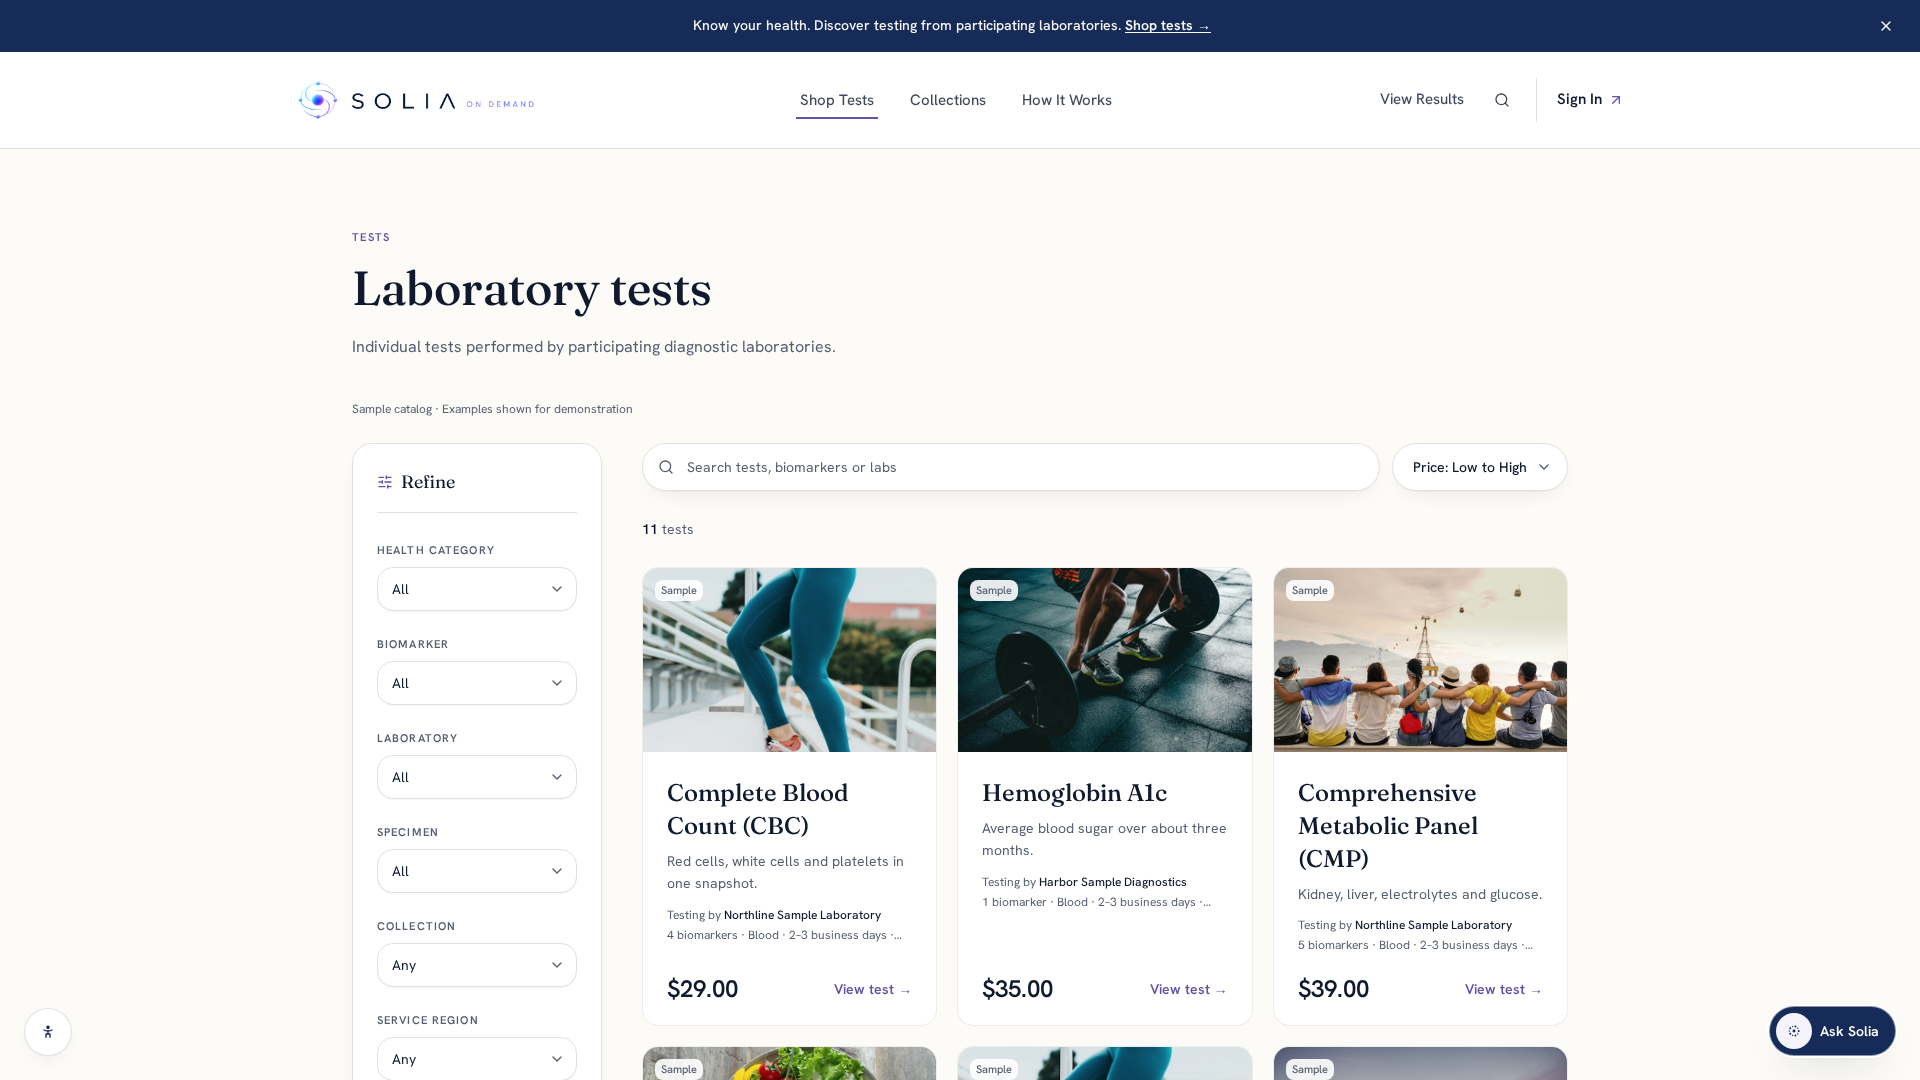Viewport: 1920px width, 1080px height.
Task: Expand the Laboratory filter dropdown
Action: (477, 777)
